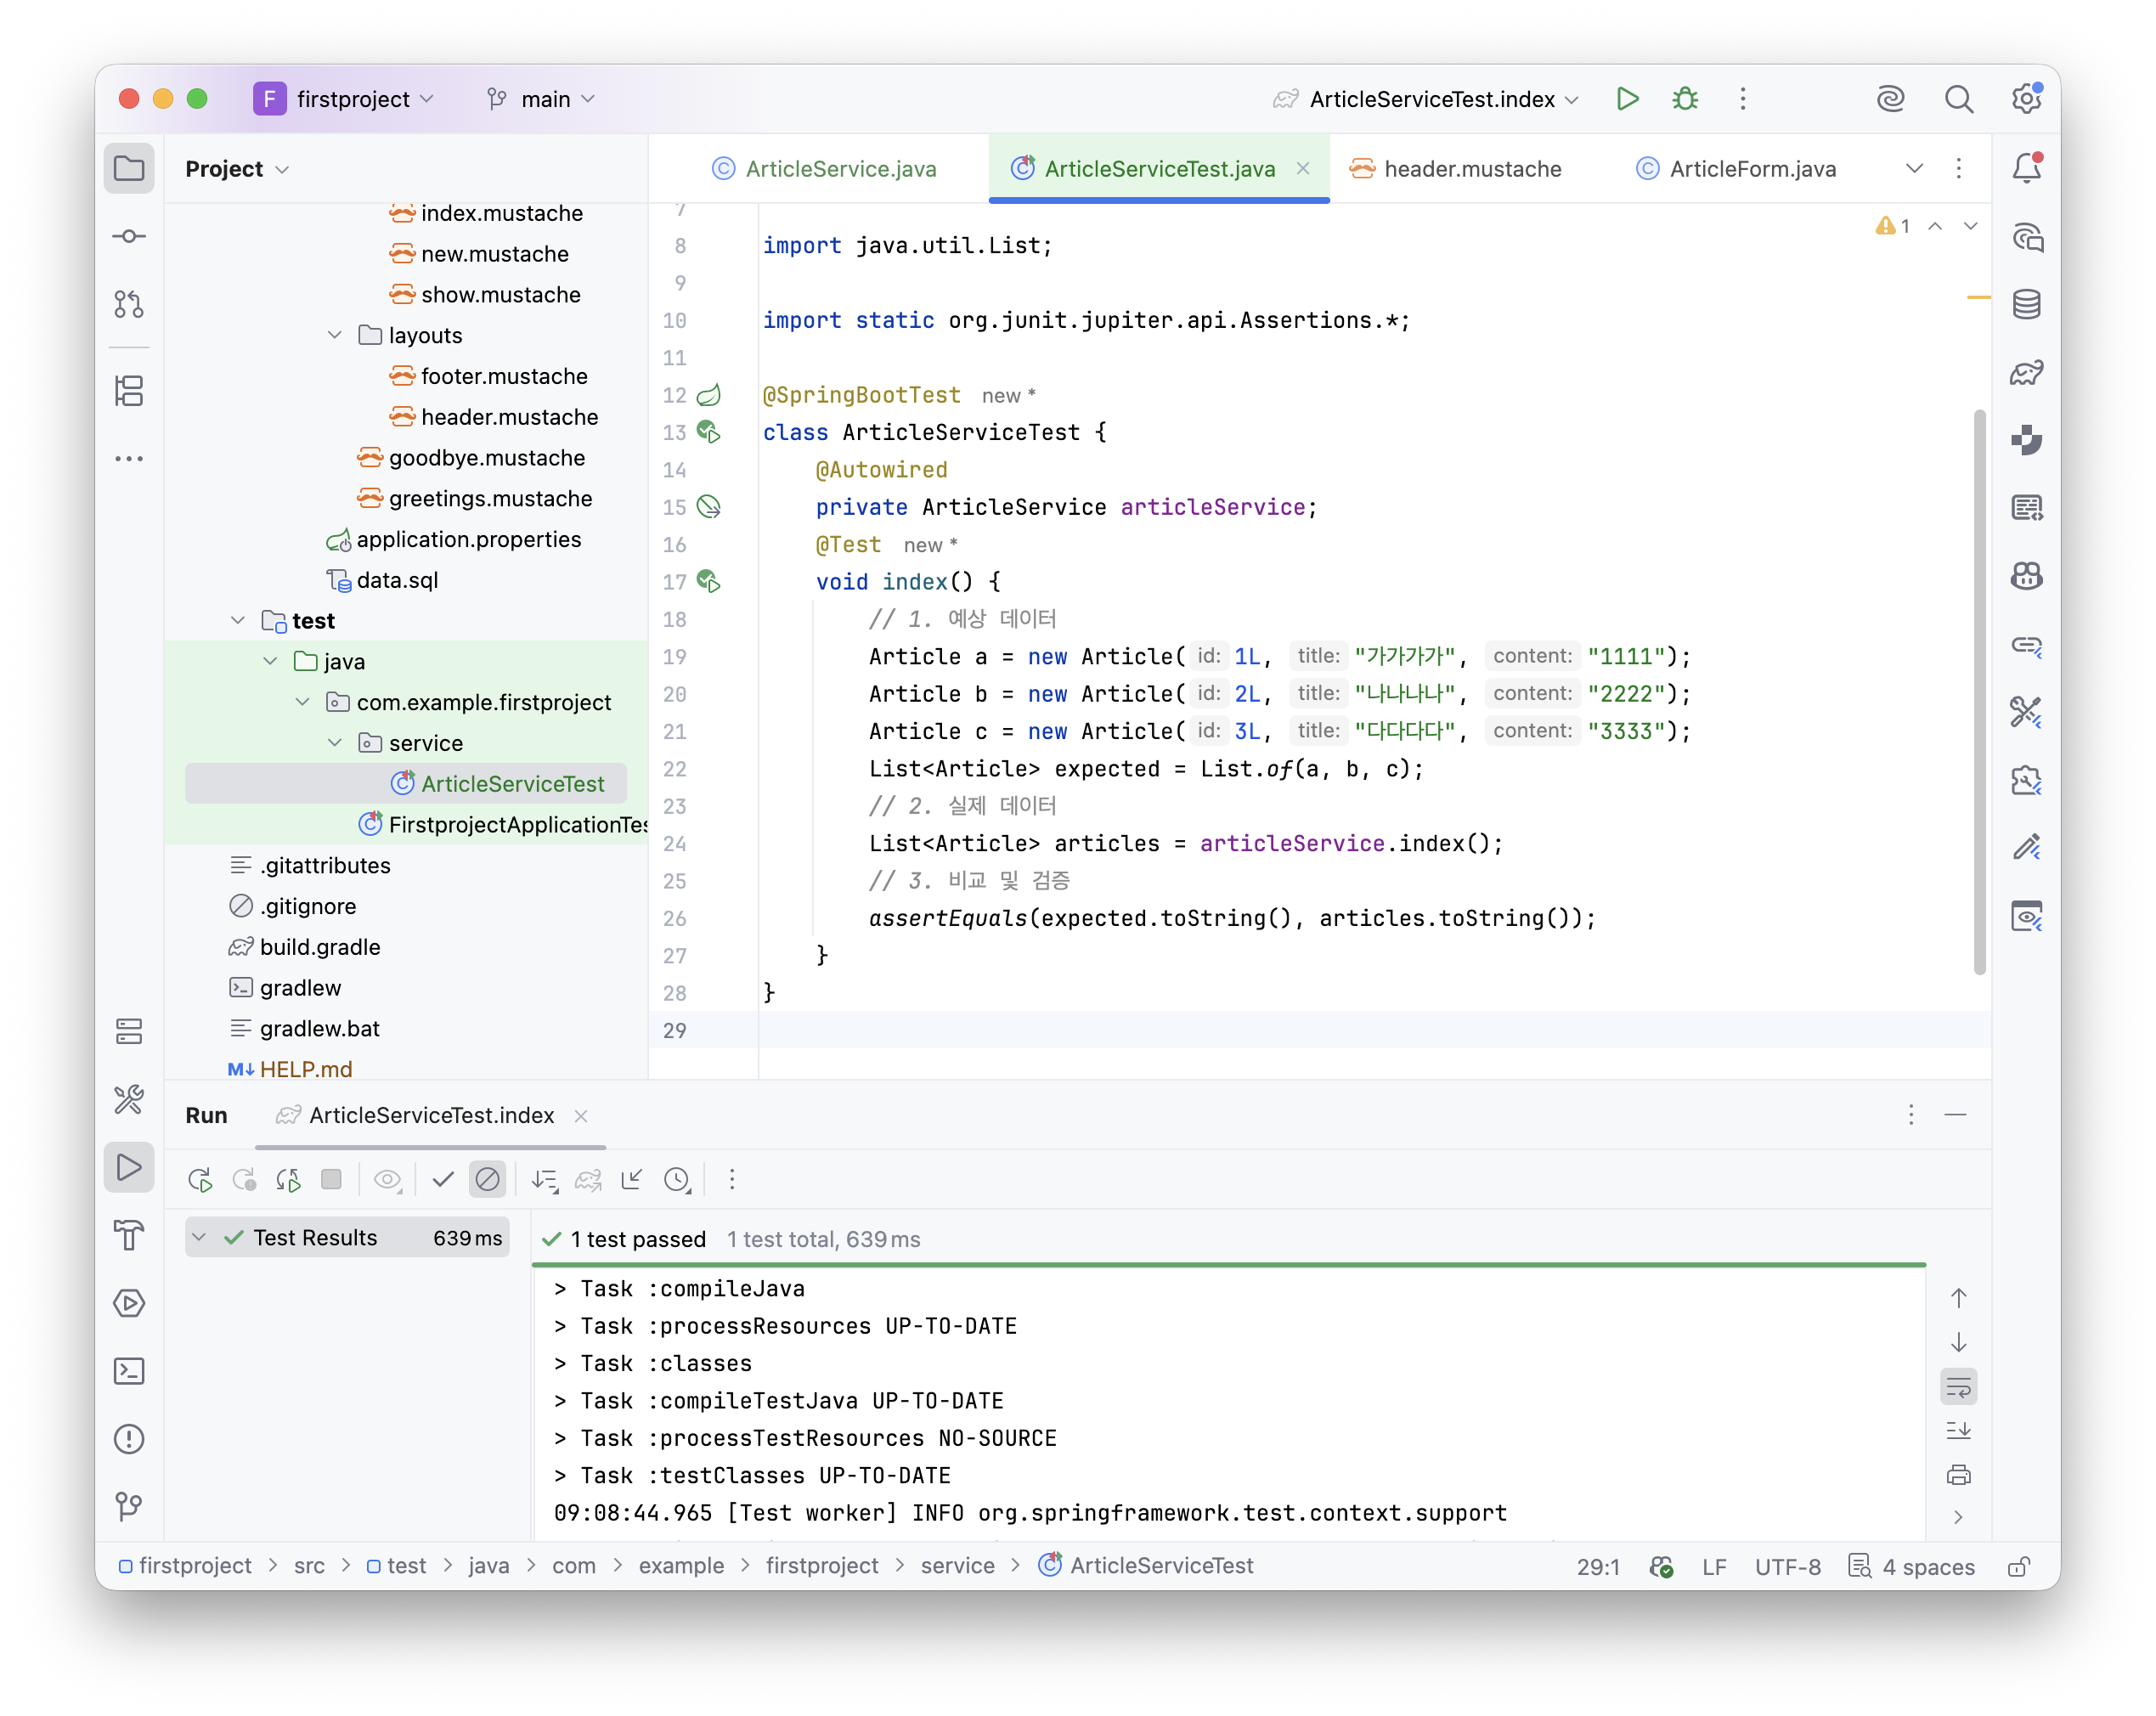Screen dimensions: 2156x1716
Task: Open the Terminal tool window icon
Action: (x=129, y=1370)
